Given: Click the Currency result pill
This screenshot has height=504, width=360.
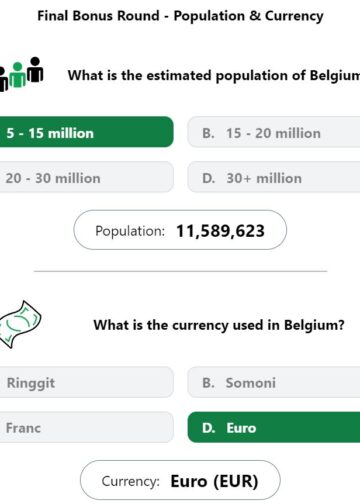Looking at the screenshot, I should (x=180, y=480).
